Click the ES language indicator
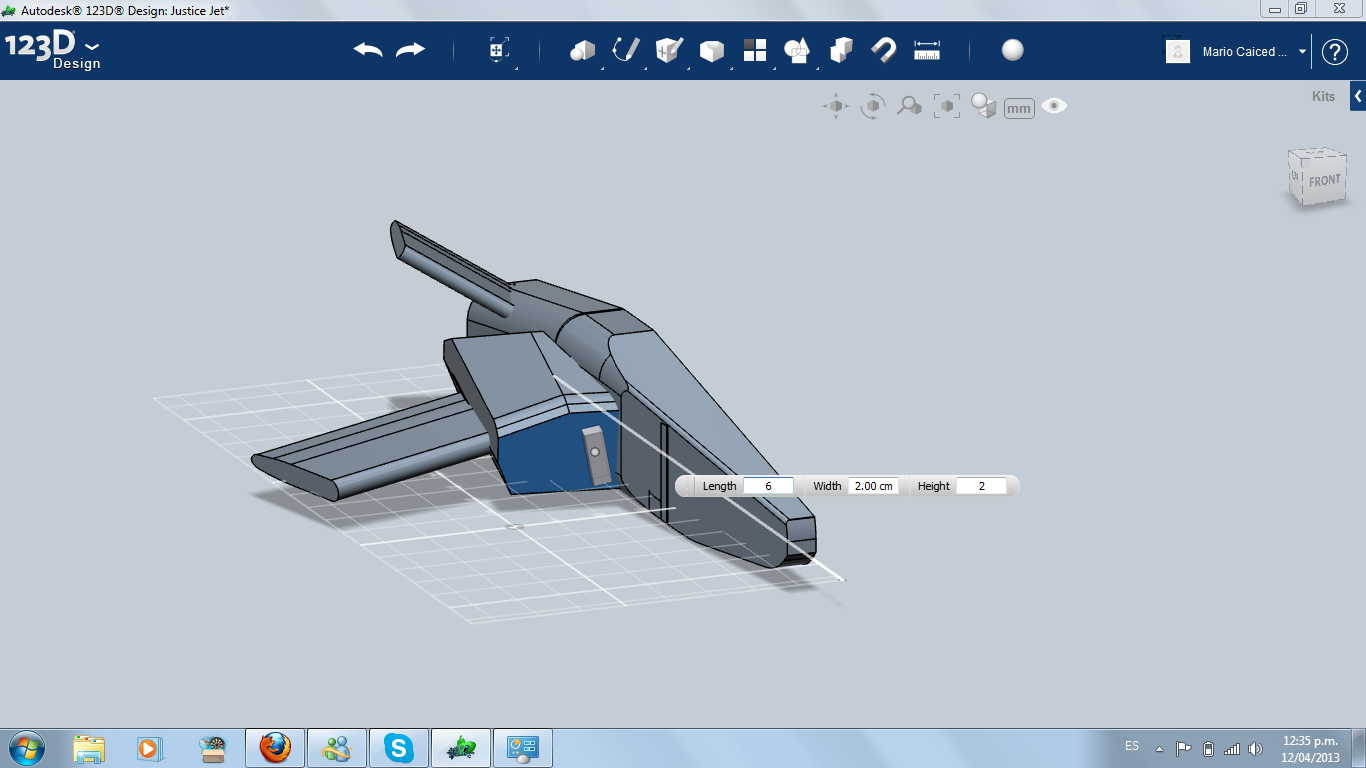1366x768 pixels. 1131,746
